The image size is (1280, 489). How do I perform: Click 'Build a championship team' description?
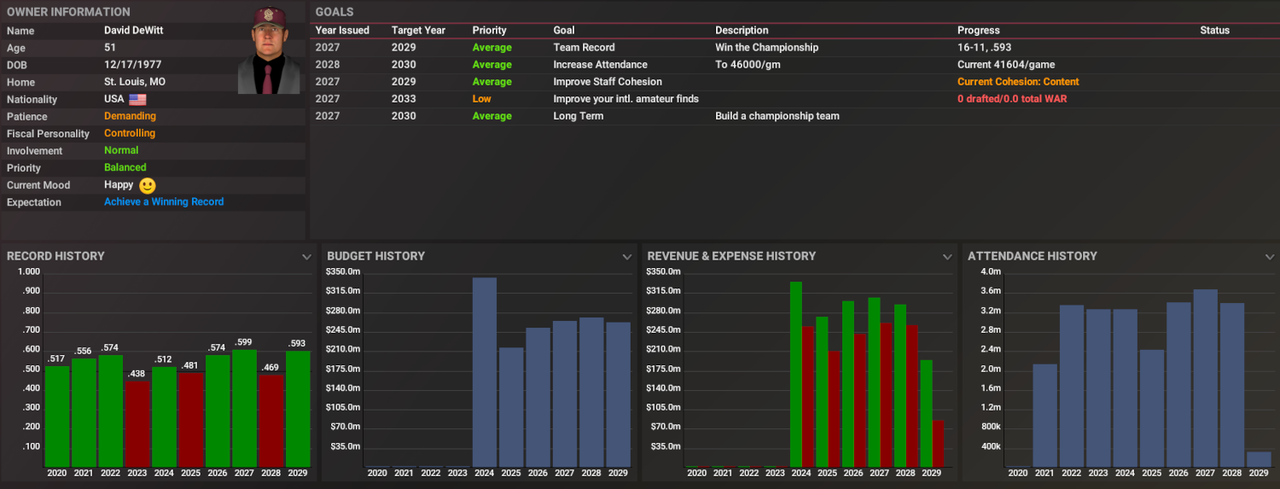click(x=777, y=116)
